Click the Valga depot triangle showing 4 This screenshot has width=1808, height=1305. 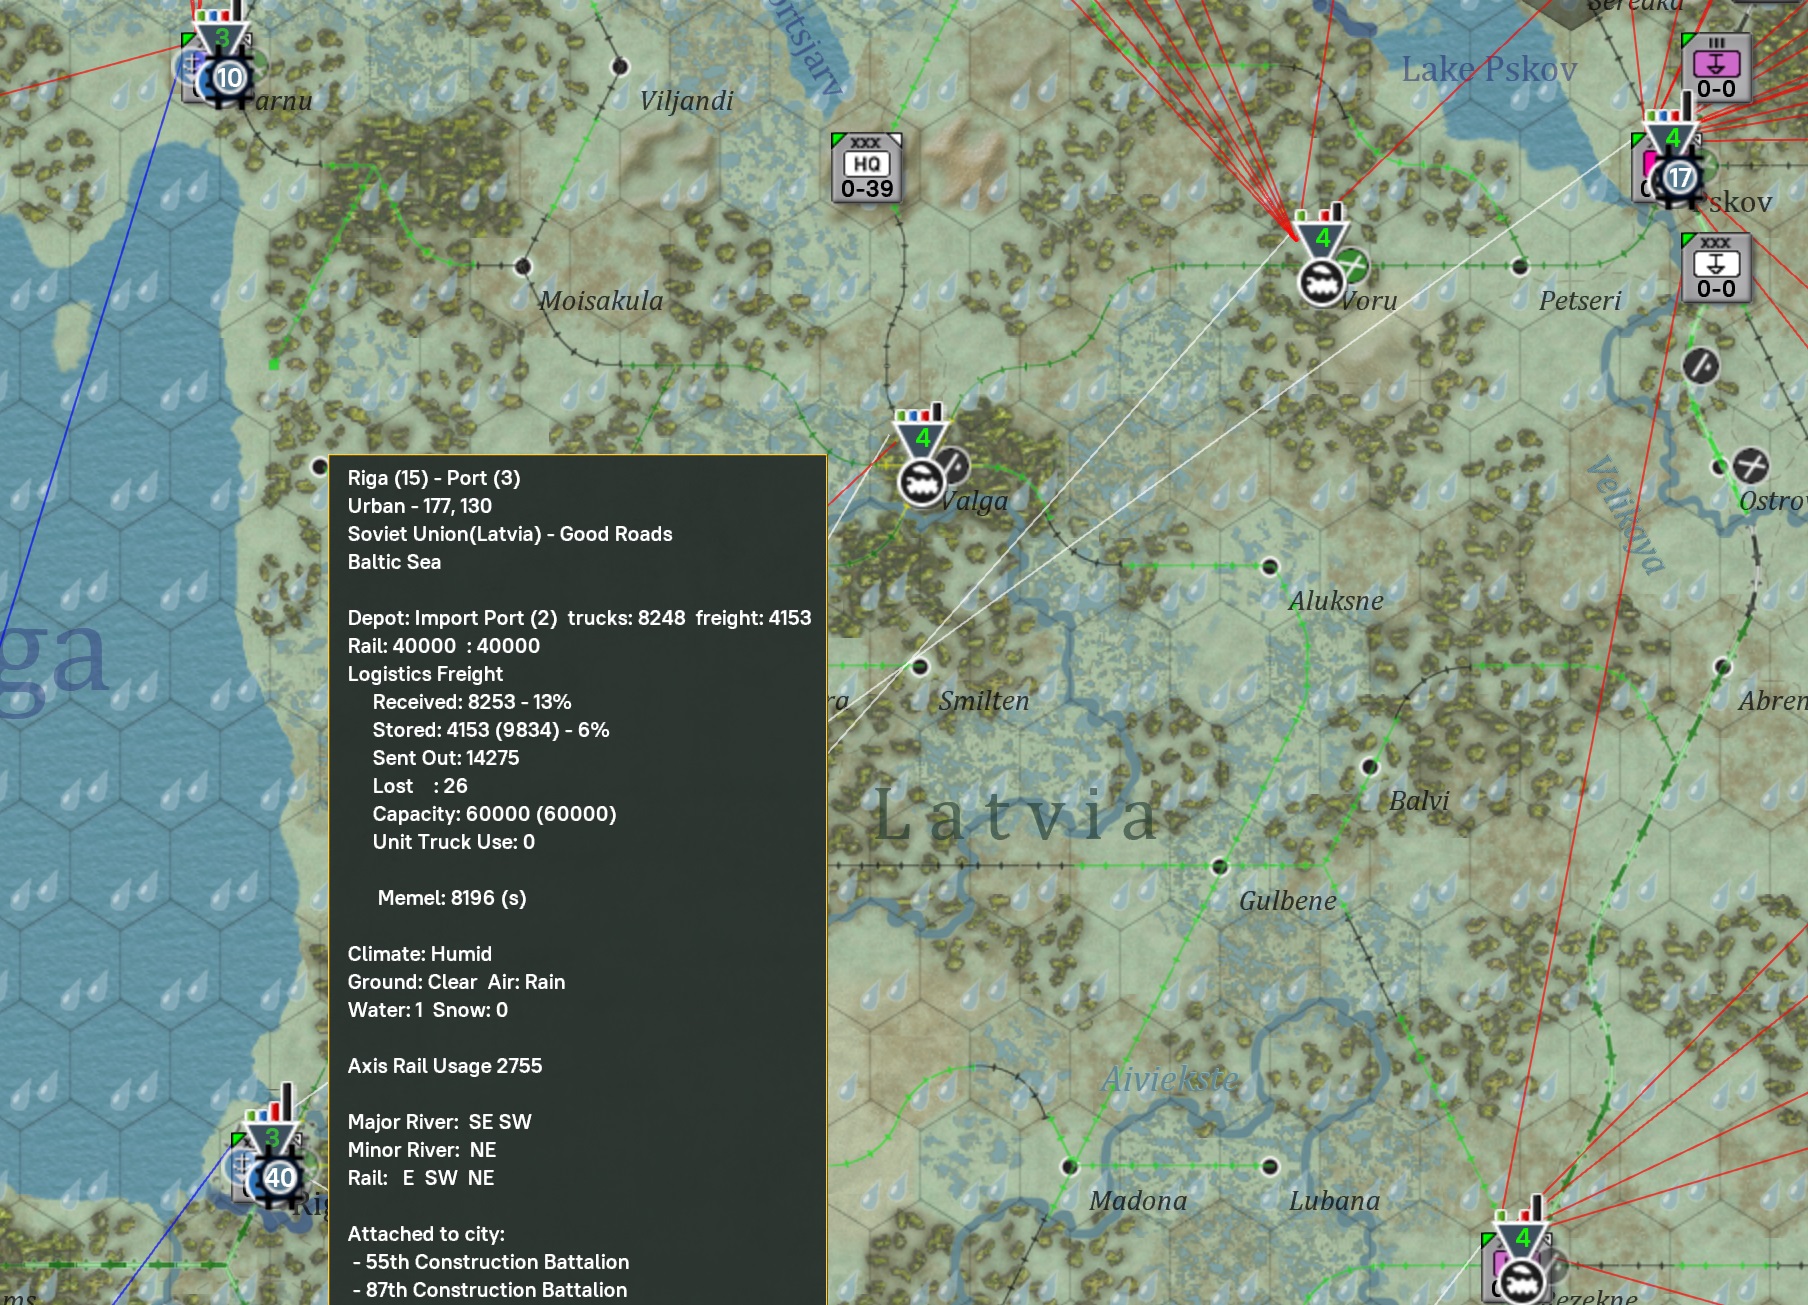coord(922,438)
